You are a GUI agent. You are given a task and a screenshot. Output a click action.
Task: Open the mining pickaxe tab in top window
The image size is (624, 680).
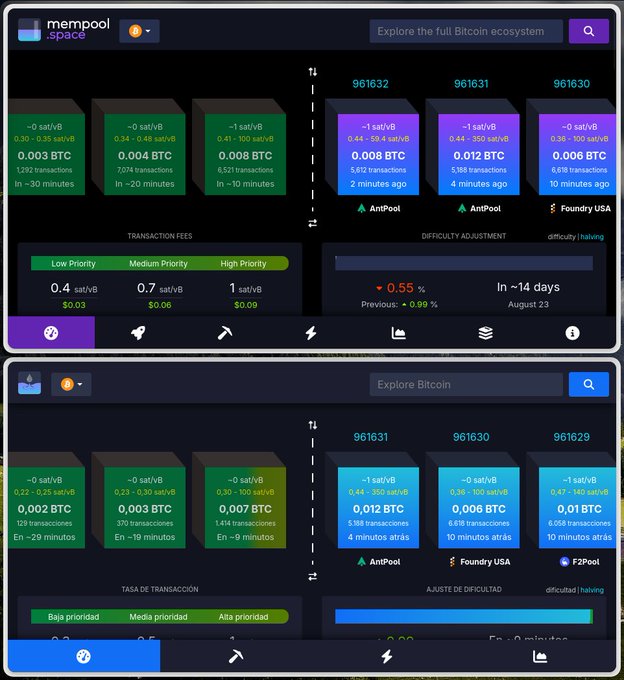(x=225, y=333)
